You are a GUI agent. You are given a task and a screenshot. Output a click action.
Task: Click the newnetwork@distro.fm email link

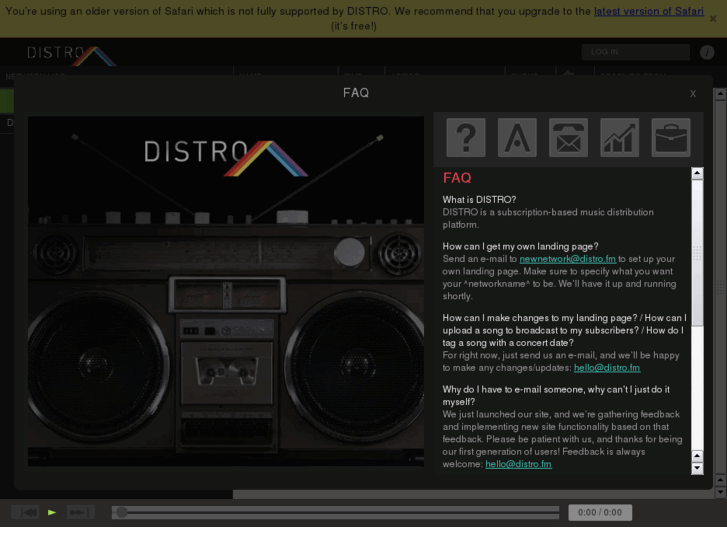pyautogui.click(x=568, y=259)
